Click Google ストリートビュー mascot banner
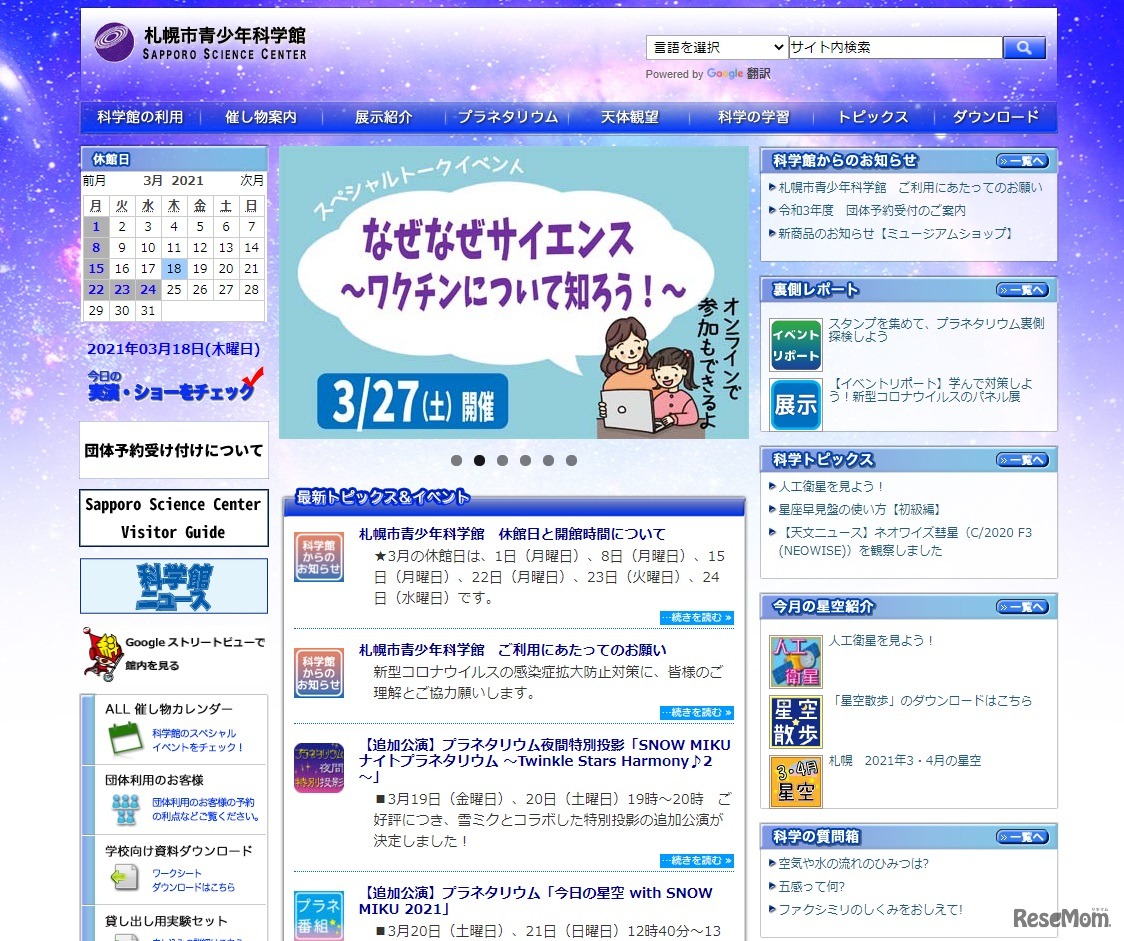1124x941 pixels. (x=174, y=654)
